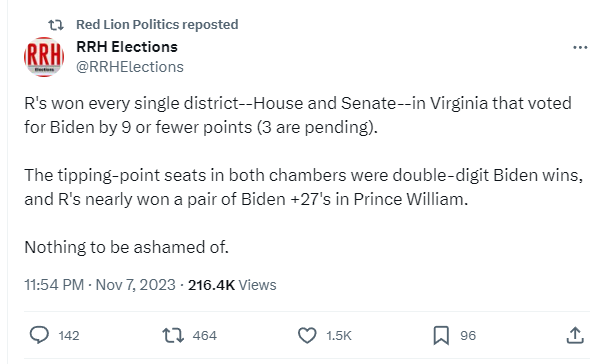
Task: Click the 96 bookmarks count
Action: pos(468,335)
